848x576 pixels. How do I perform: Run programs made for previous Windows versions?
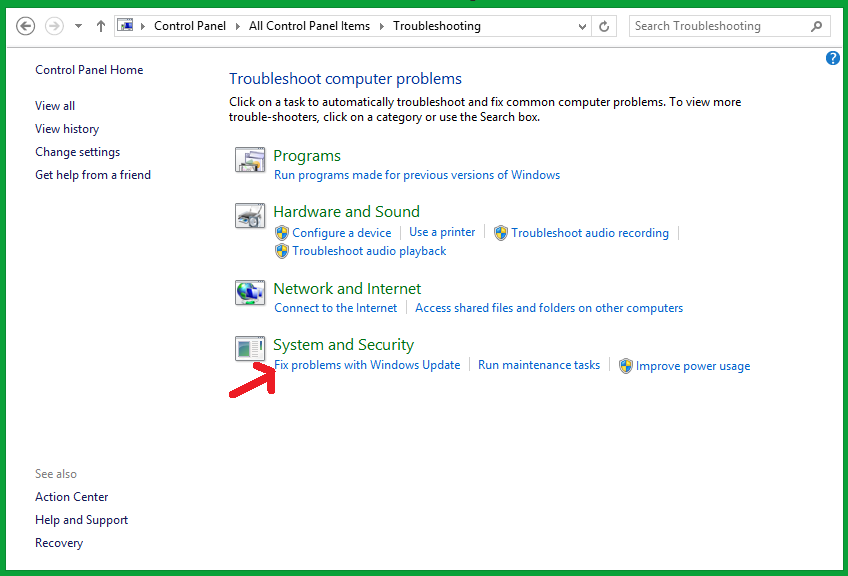[417, 175]
